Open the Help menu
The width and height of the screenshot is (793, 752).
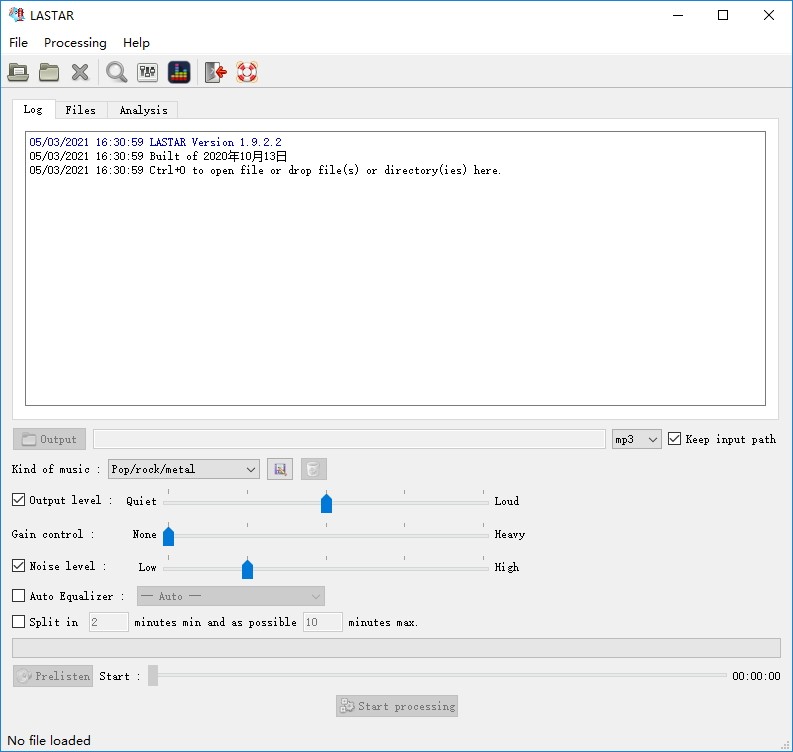136,42
